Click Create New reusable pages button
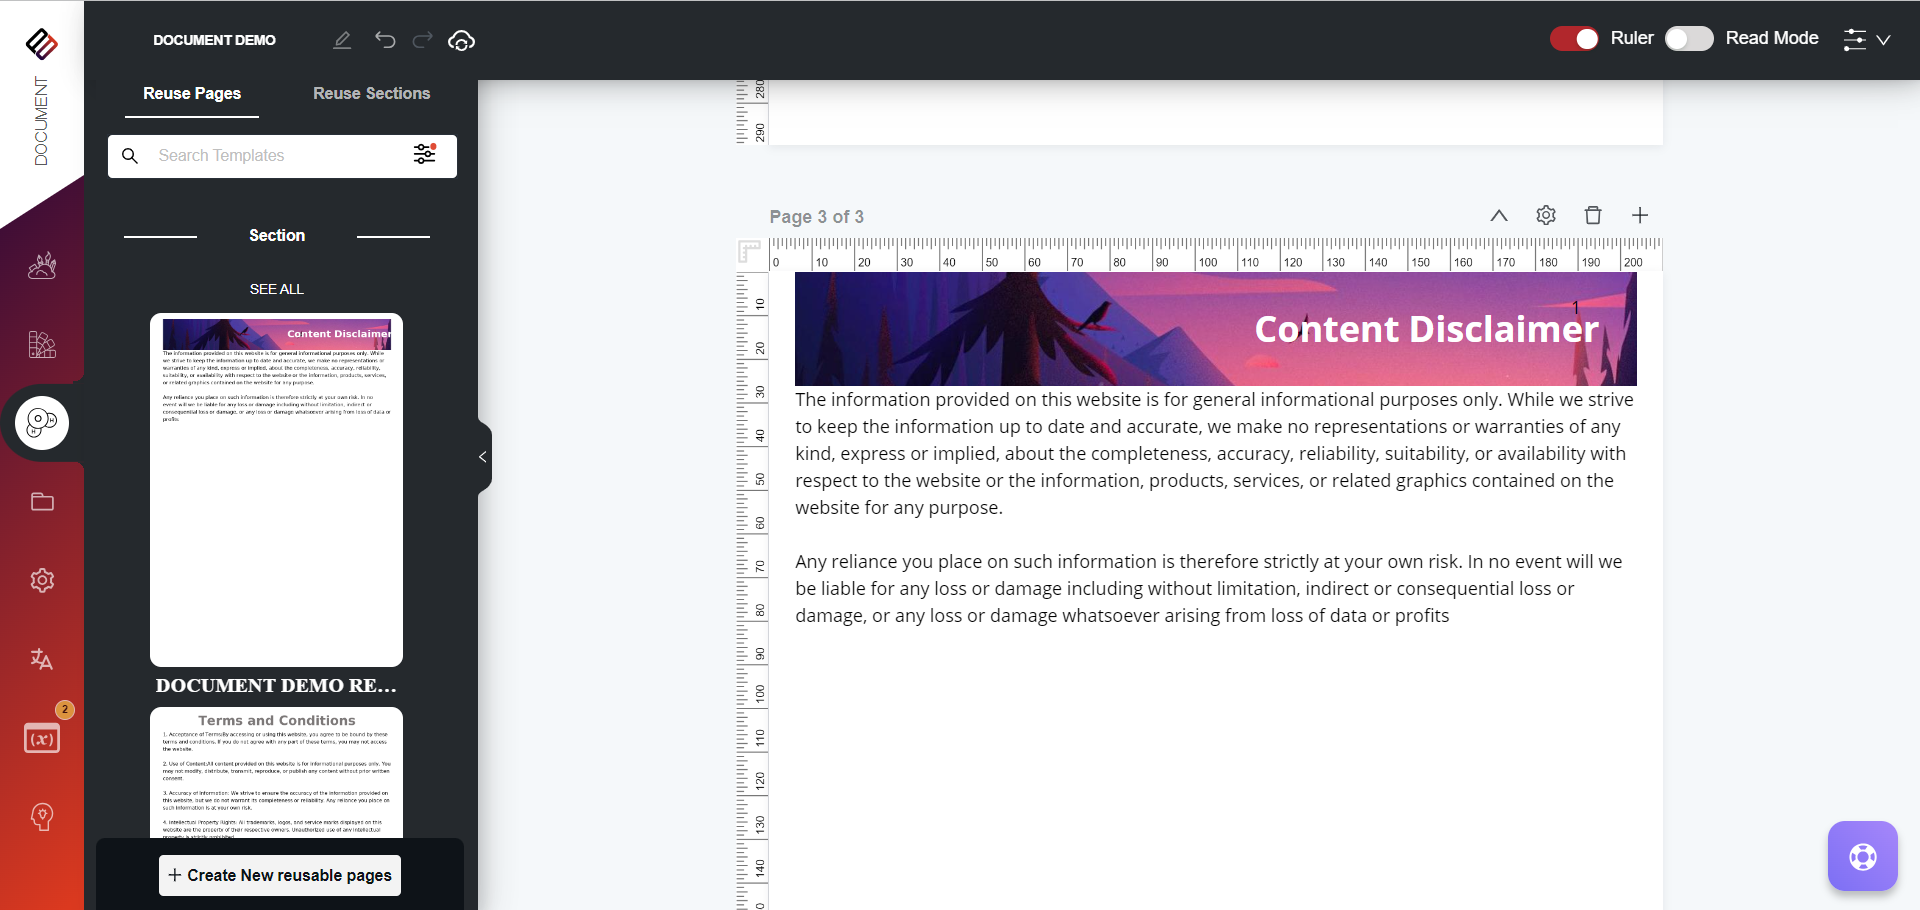Screen dimensions: 1920x910 pos(280,875)
